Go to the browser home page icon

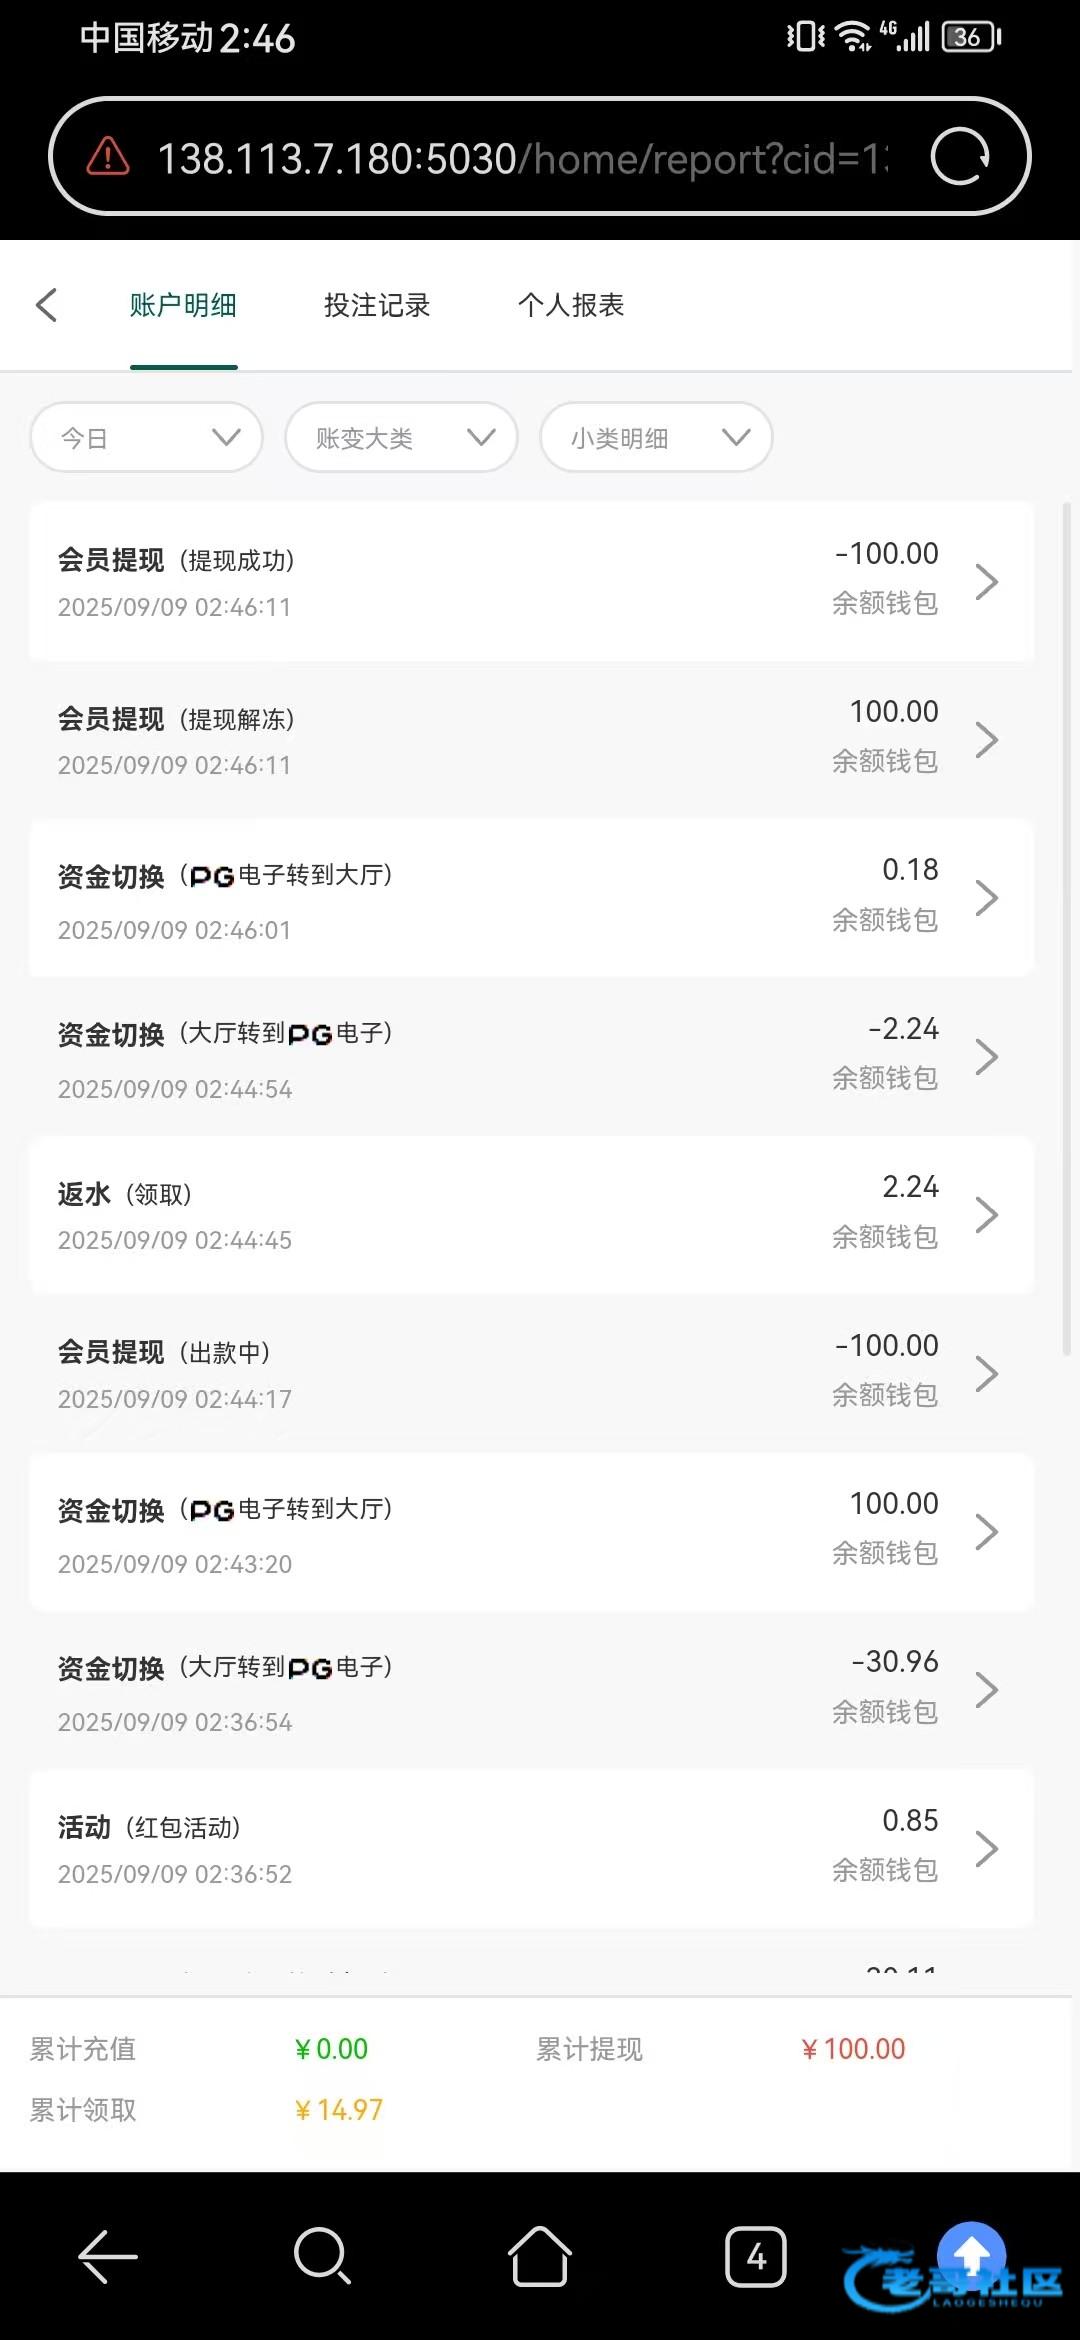(539, 2256)
